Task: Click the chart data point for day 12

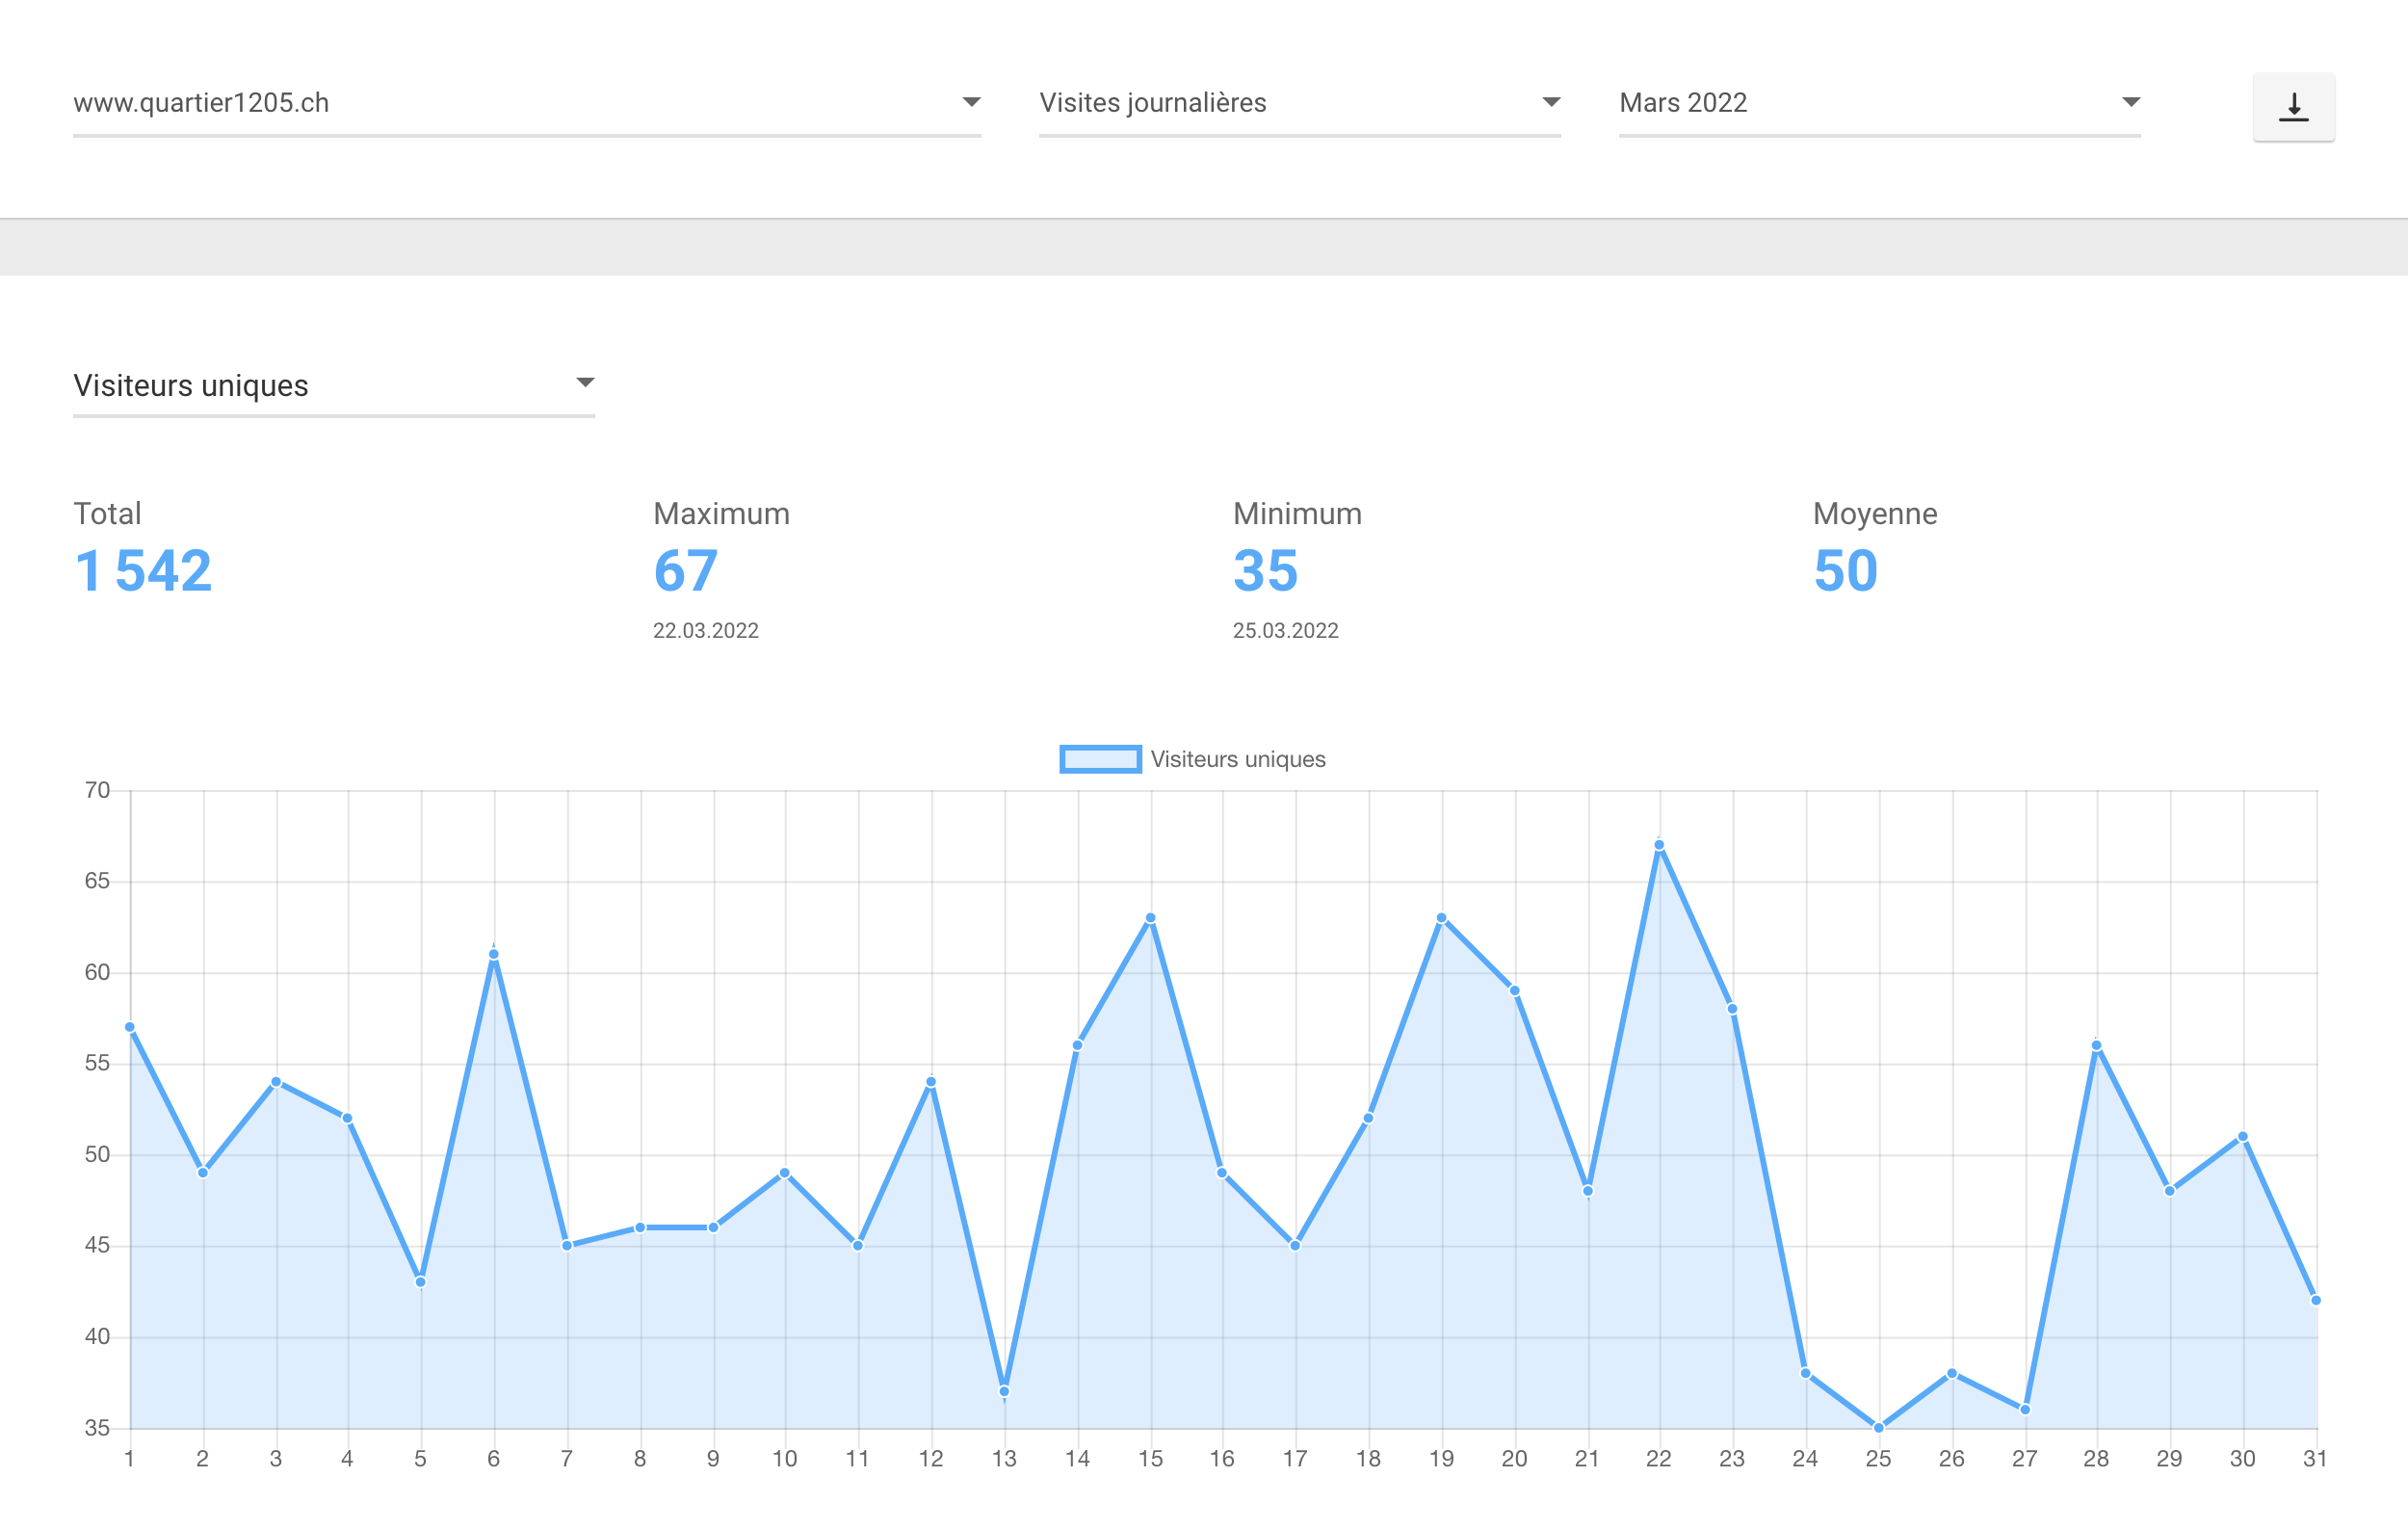Action: [931, 1082]
